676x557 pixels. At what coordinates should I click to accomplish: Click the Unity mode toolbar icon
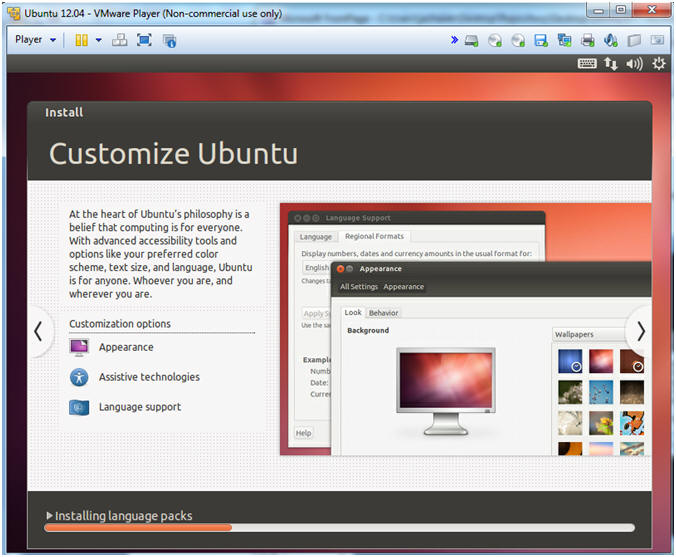169,41
